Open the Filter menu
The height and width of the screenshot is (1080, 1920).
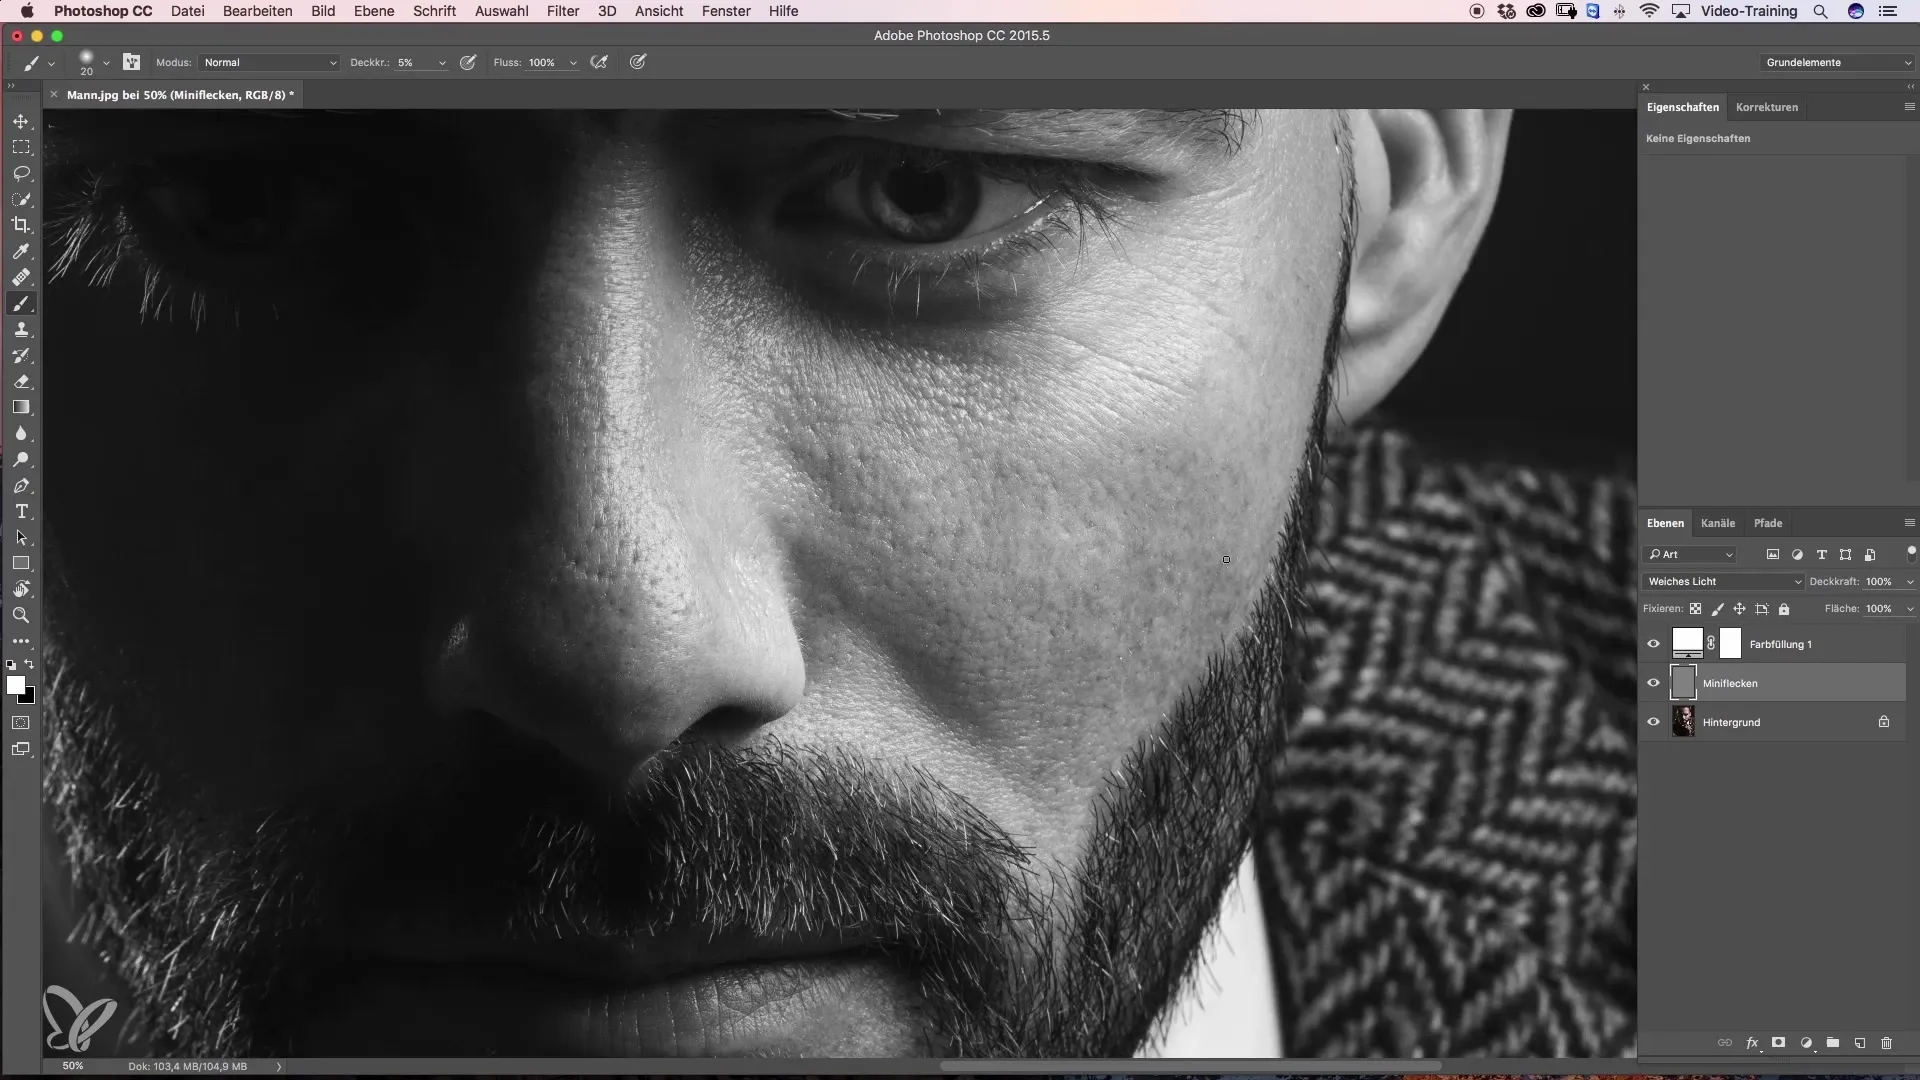click(x=563, y=11)
